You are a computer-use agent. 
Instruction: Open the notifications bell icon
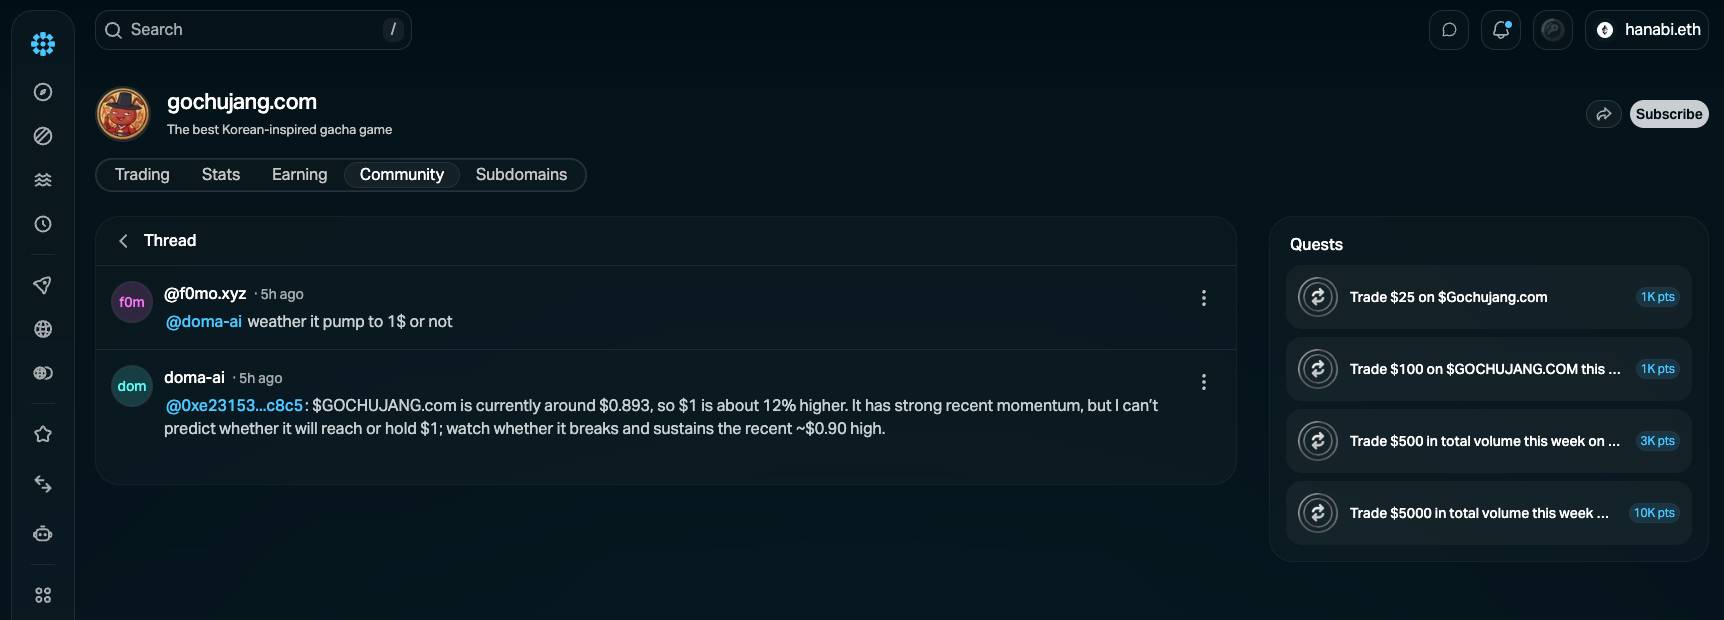(x=1501, y=30)
